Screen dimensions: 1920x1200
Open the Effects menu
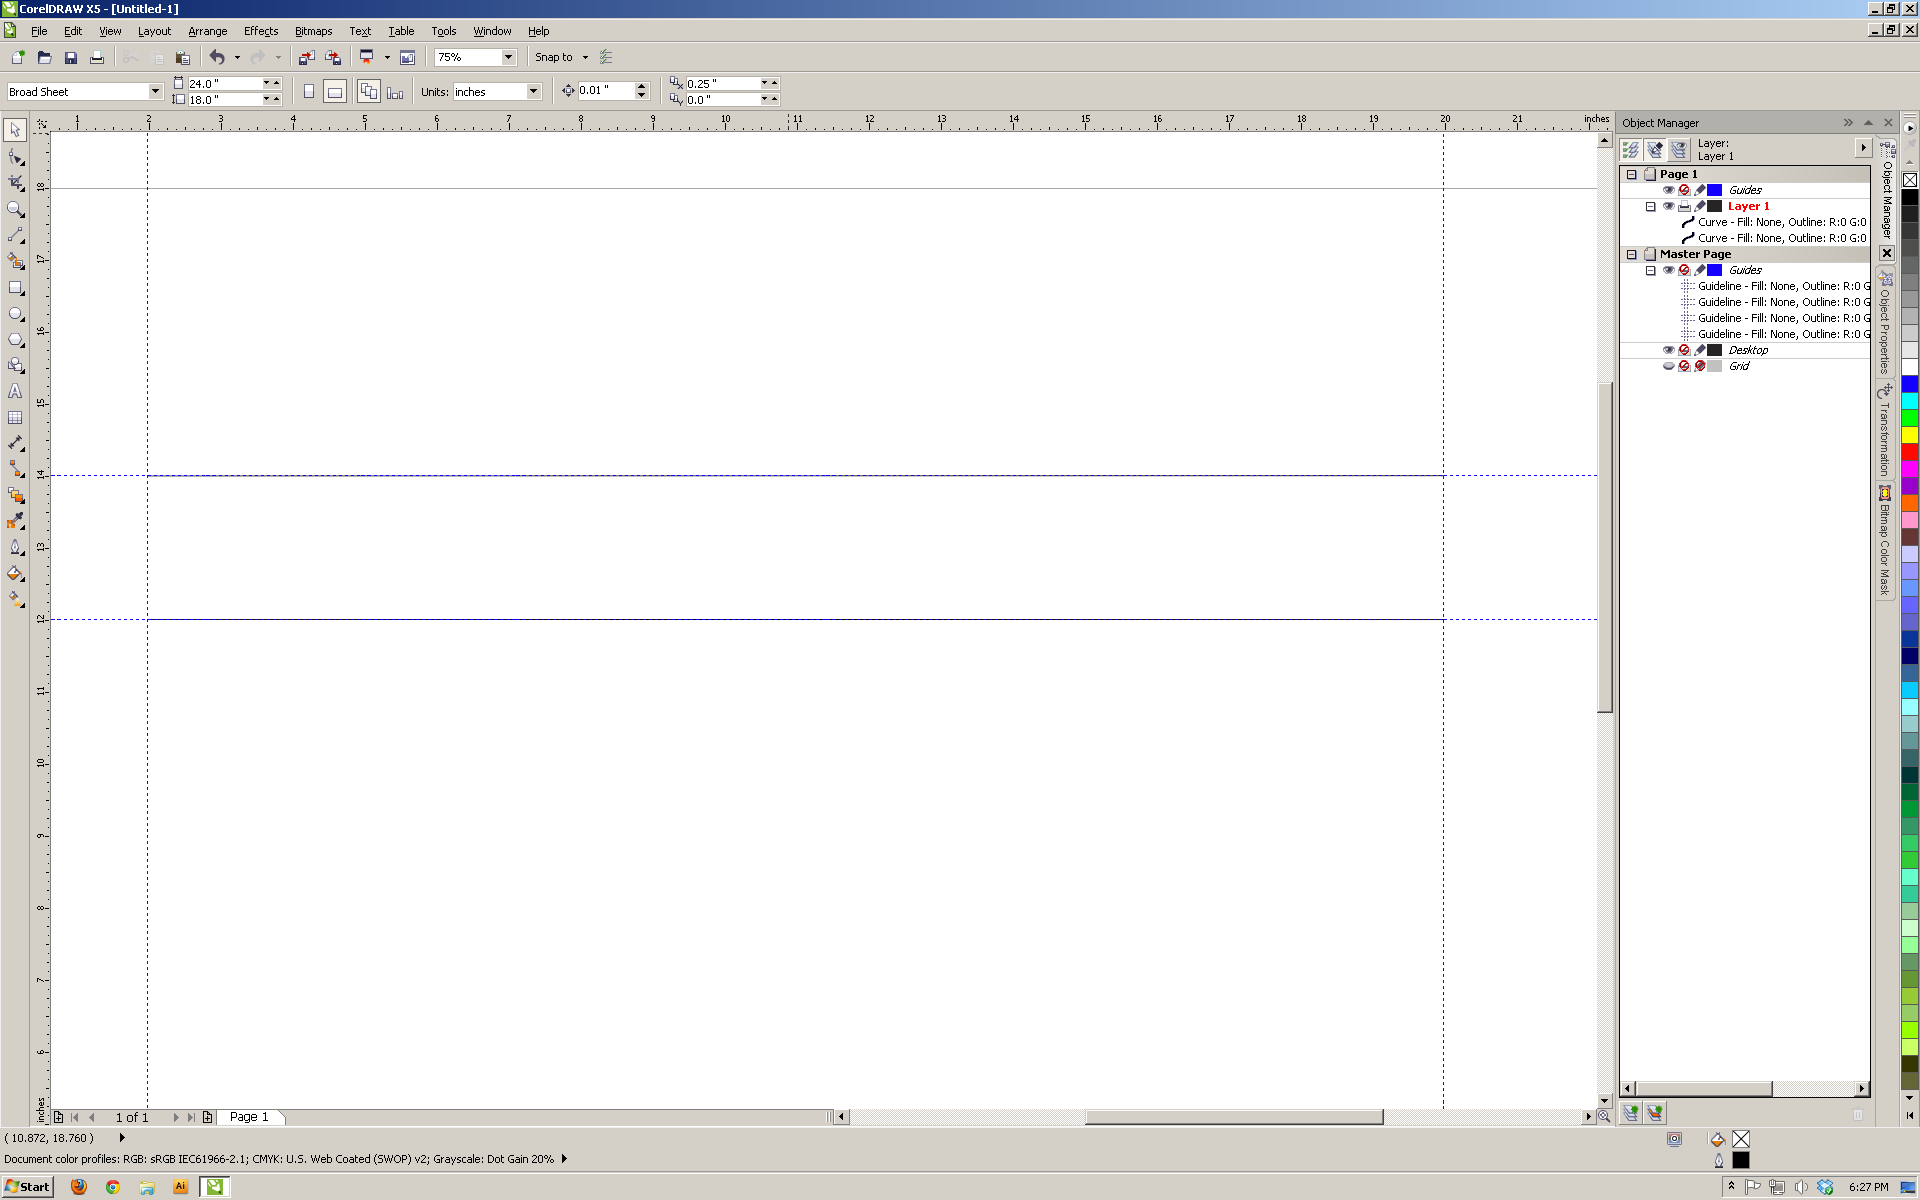pos(261,31)
